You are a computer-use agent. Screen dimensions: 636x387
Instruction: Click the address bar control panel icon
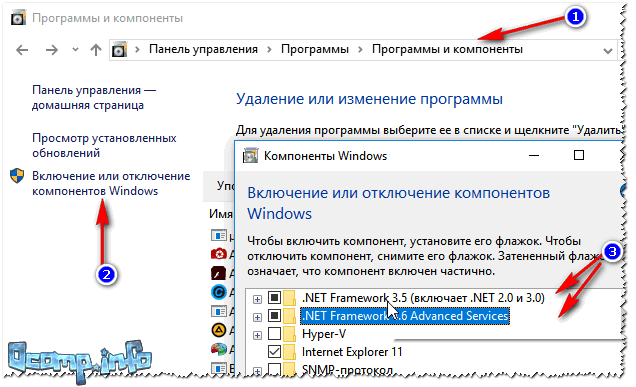(x=119, y=50)
